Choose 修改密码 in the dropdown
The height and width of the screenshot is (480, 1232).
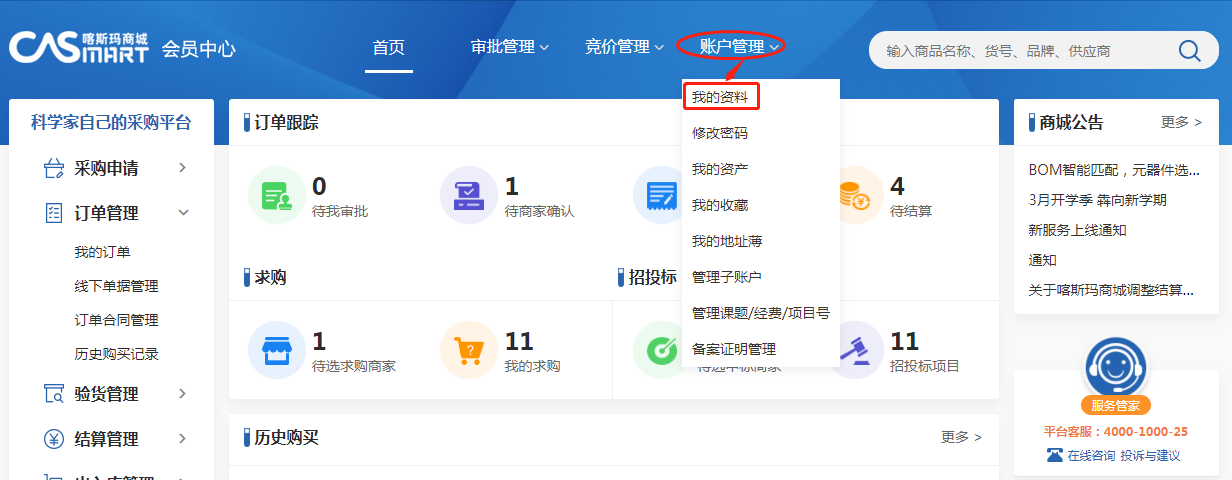720,133
